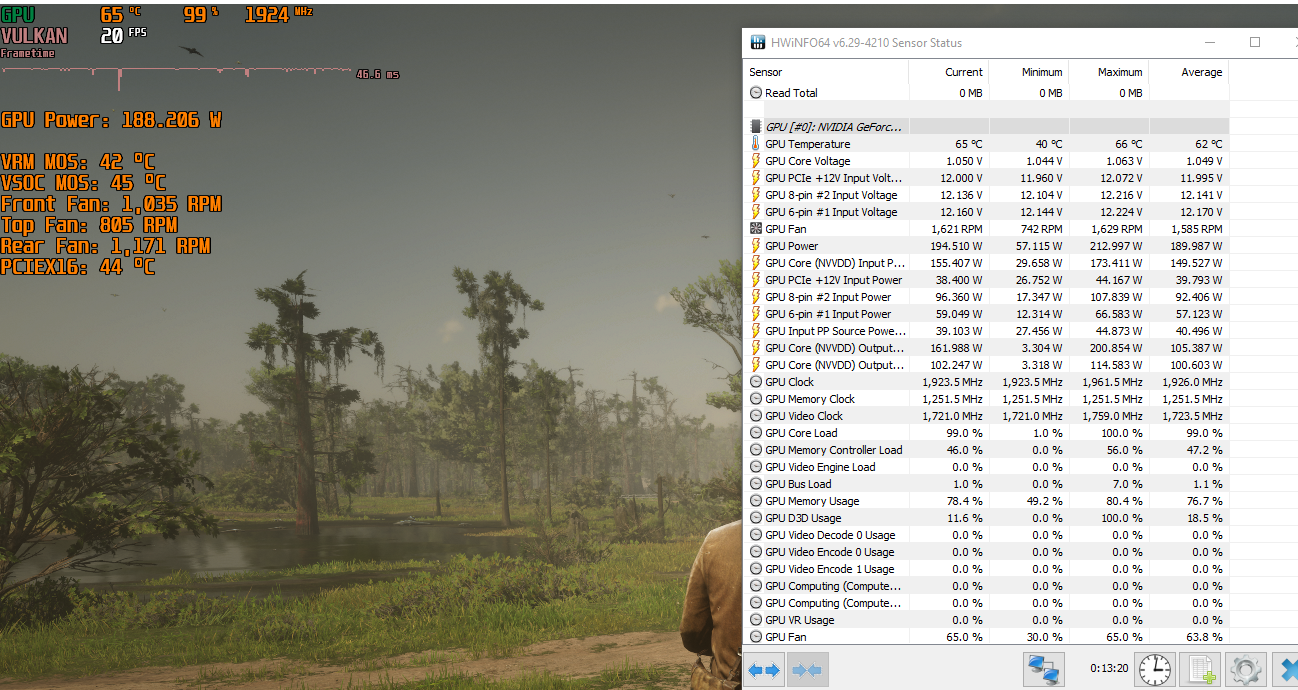
Task: Select the GPU Video Encode 1 Usage row label
Action: click(830, 569)
